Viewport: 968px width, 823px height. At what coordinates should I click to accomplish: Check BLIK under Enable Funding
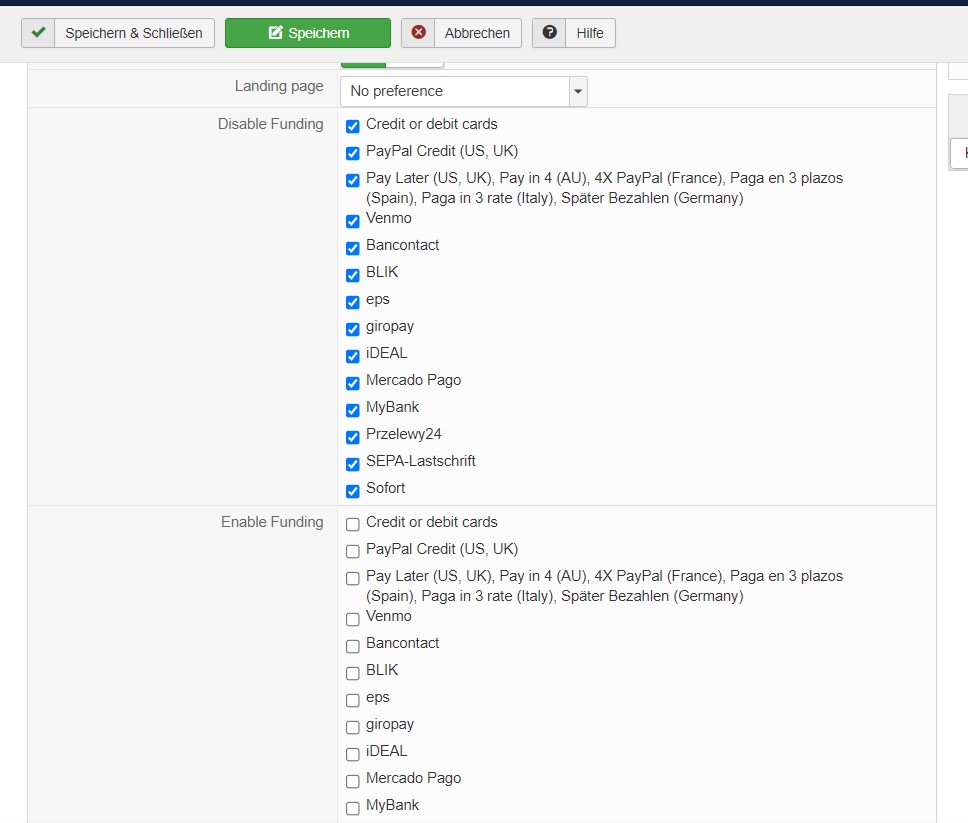pyautogui.click(x=353, y=673)
